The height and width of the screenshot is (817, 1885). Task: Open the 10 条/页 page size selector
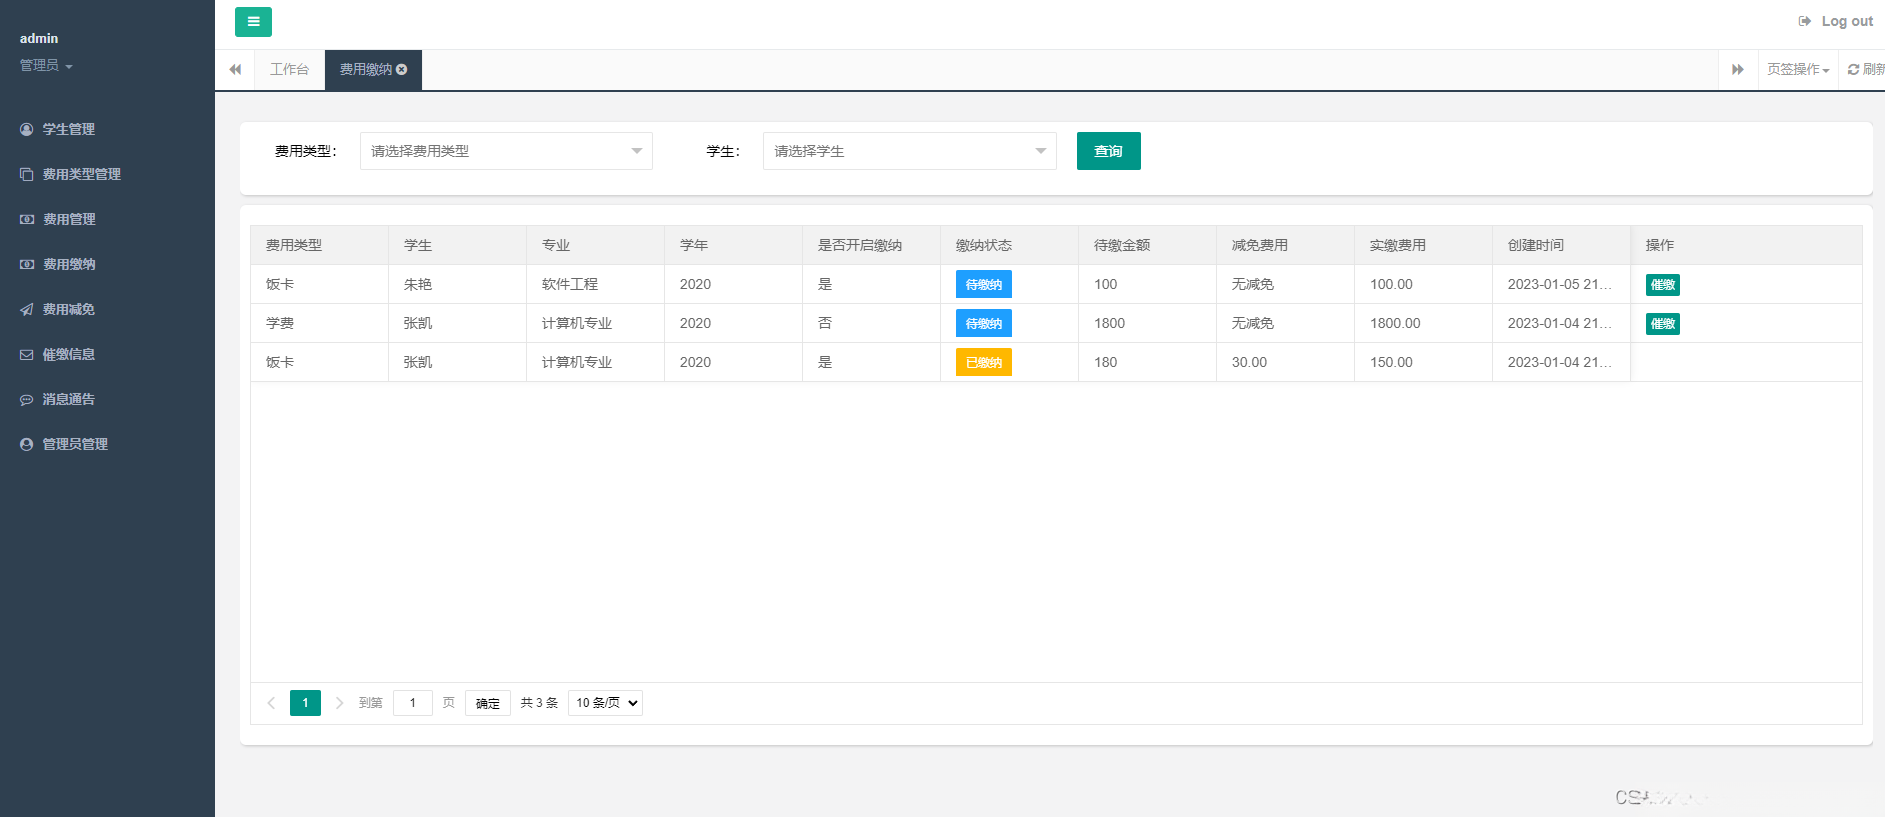coord(605,703)
